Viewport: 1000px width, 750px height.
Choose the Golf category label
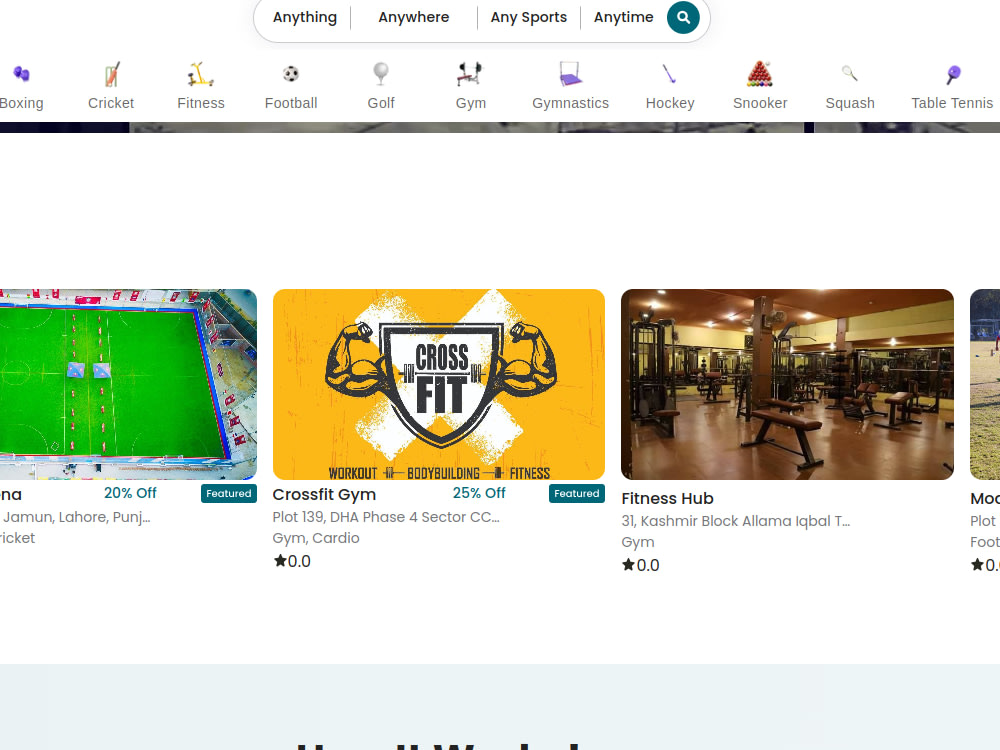coord(381,103)
